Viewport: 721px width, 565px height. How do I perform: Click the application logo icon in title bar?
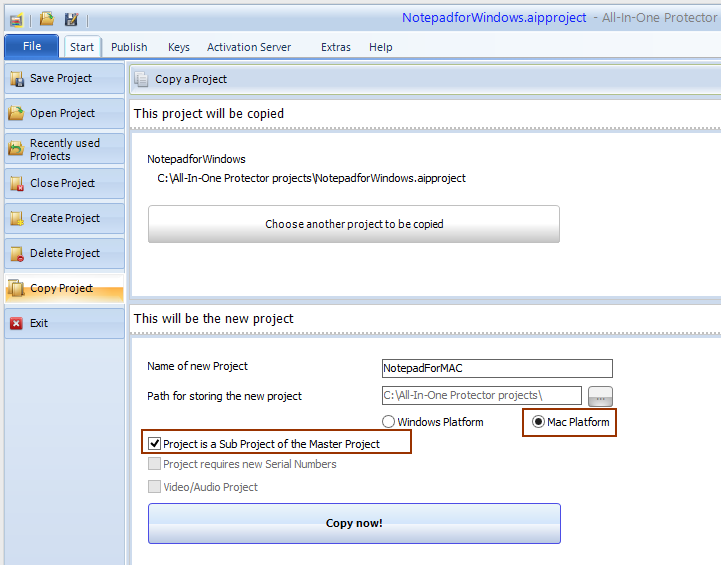pos(16,20)
